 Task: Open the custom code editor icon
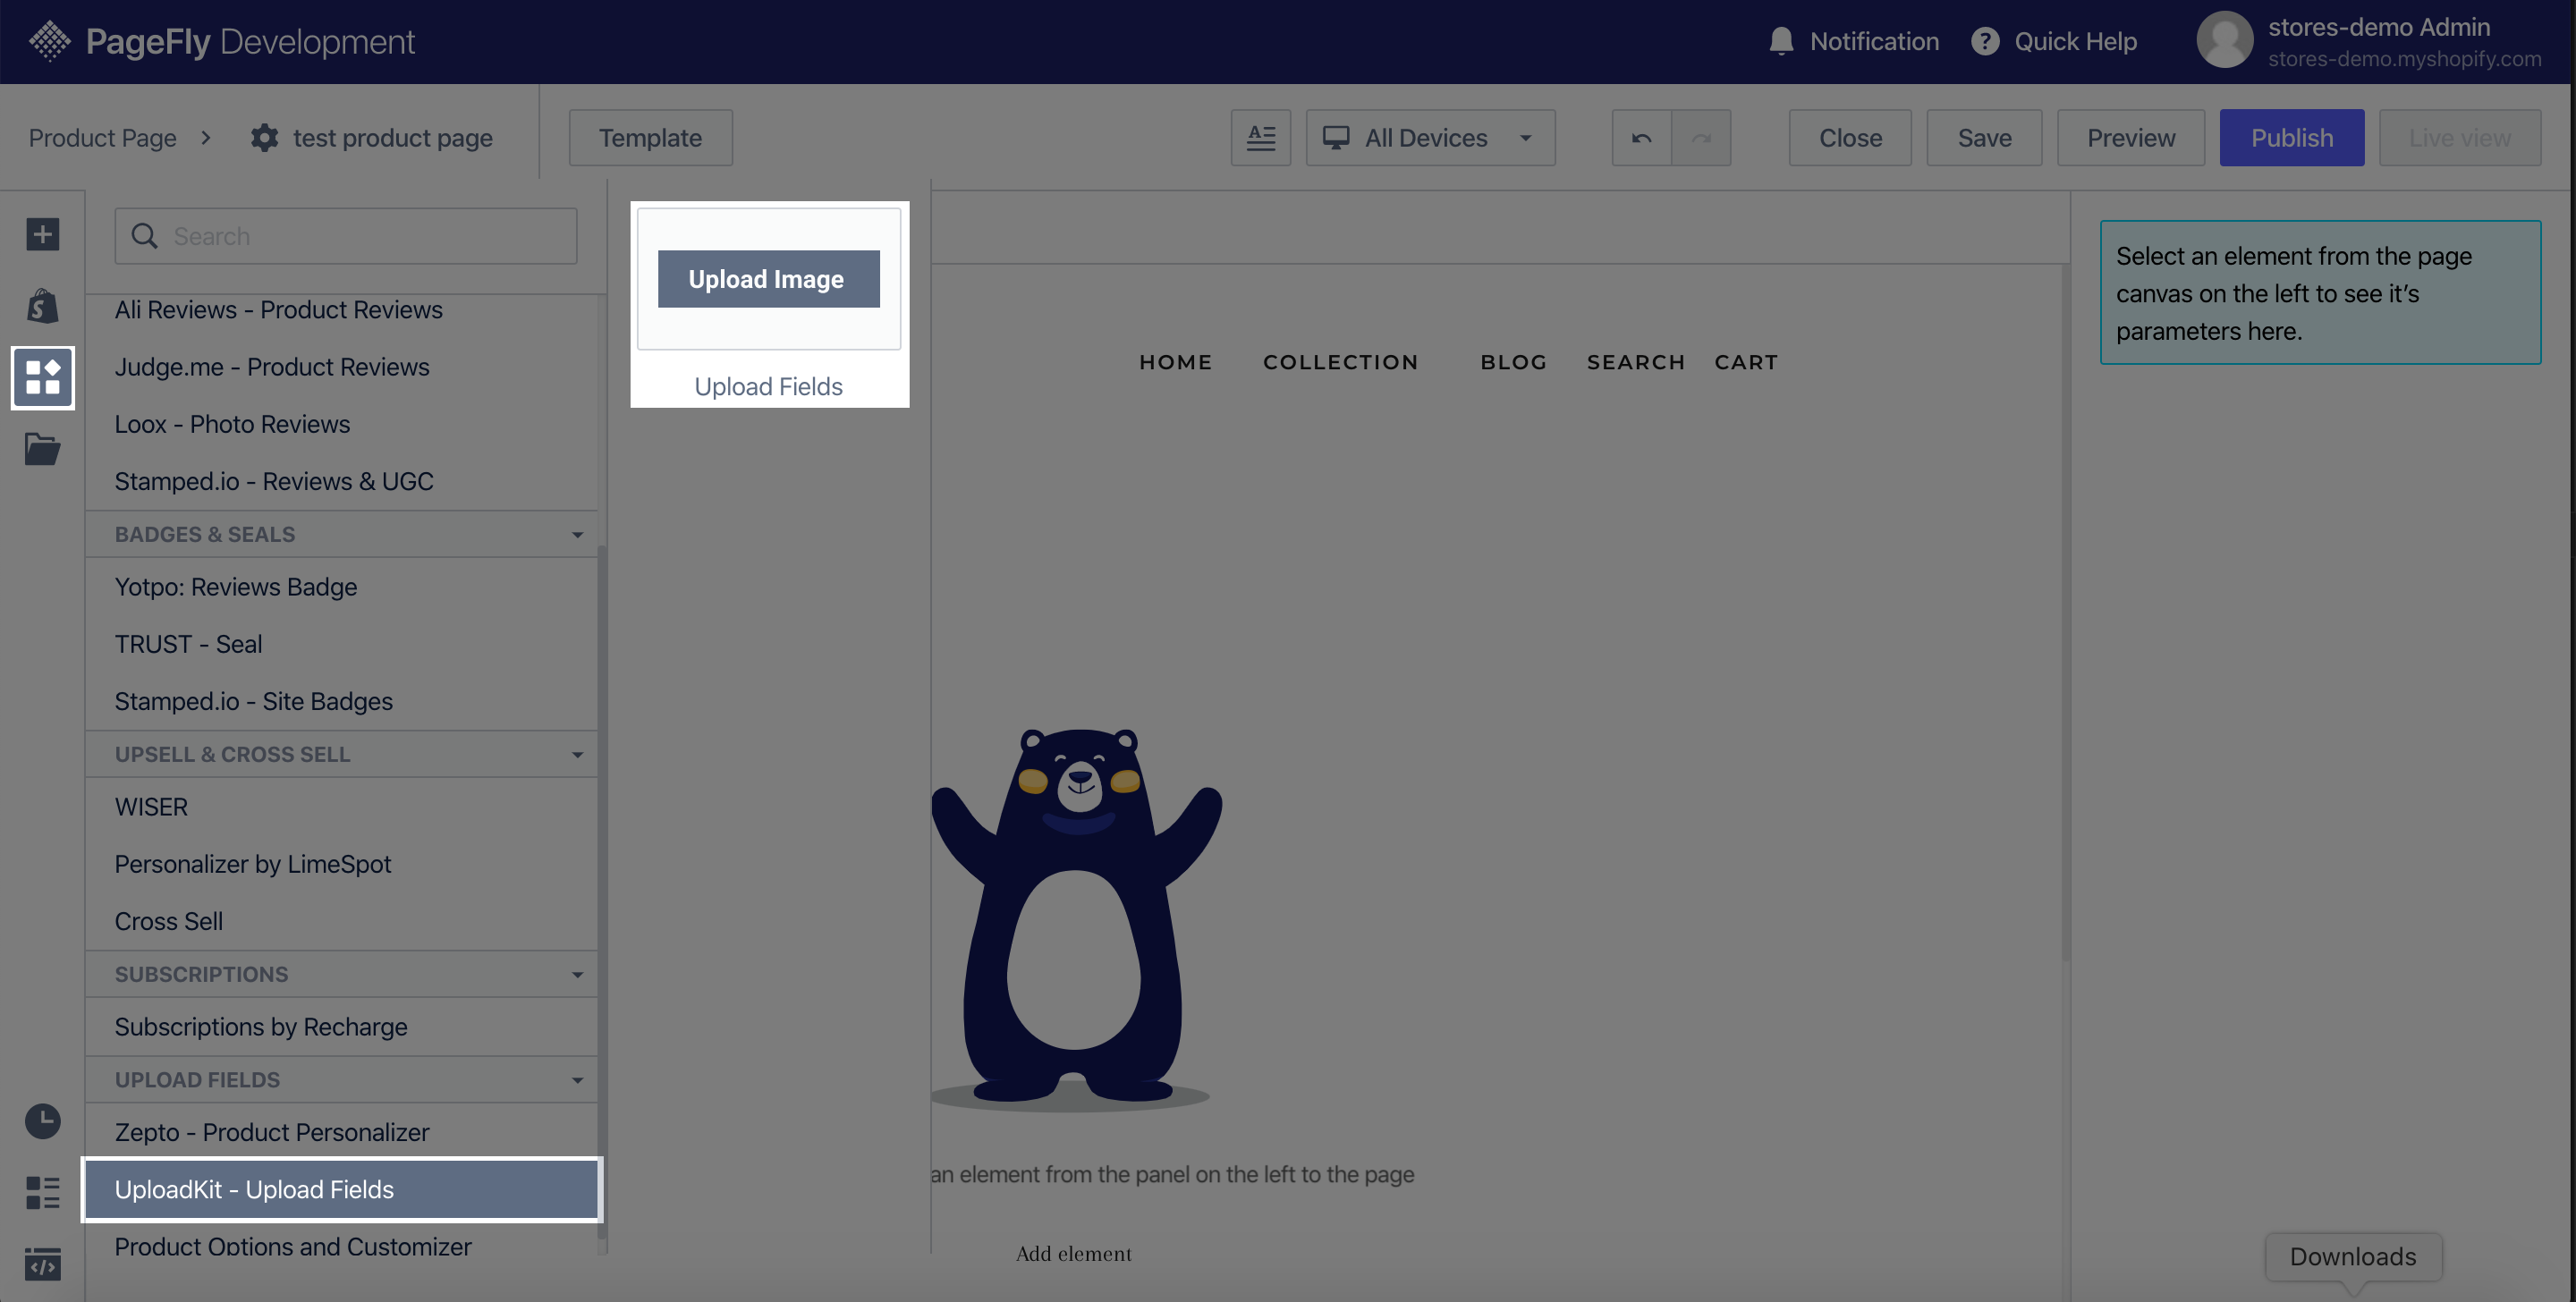pos(42,1264)
